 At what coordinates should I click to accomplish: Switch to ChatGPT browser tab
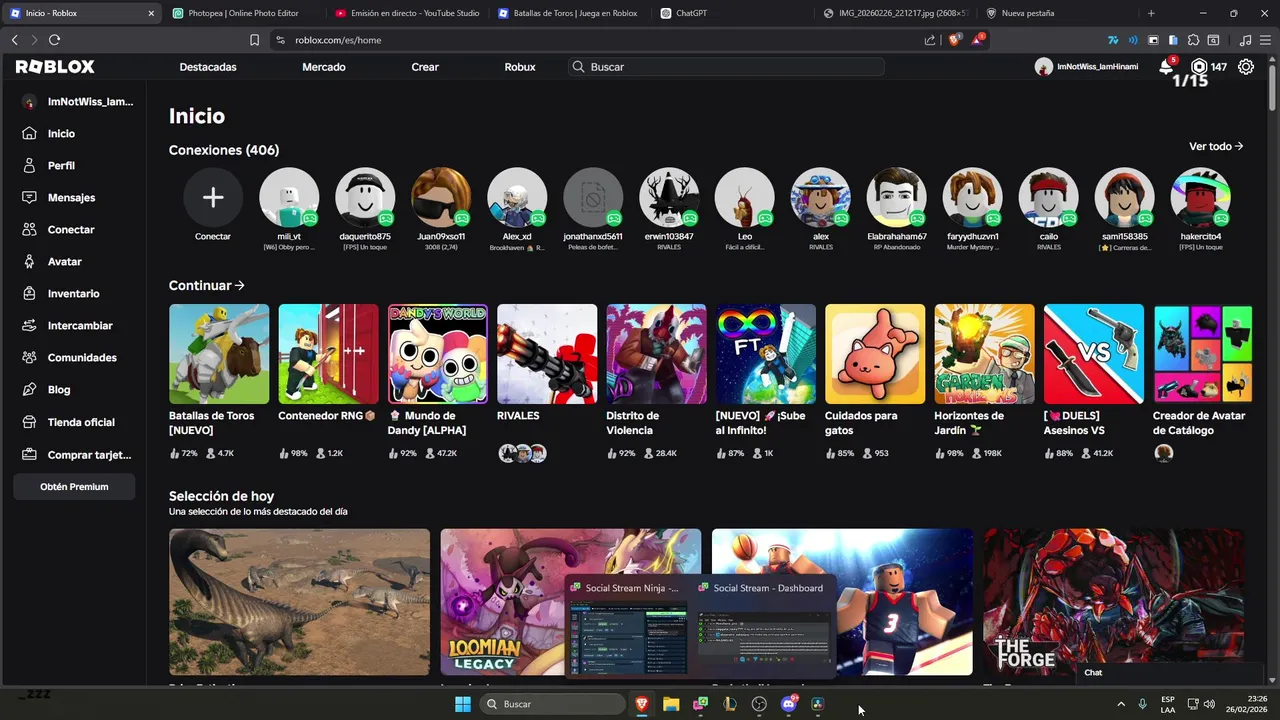point(732,13)
